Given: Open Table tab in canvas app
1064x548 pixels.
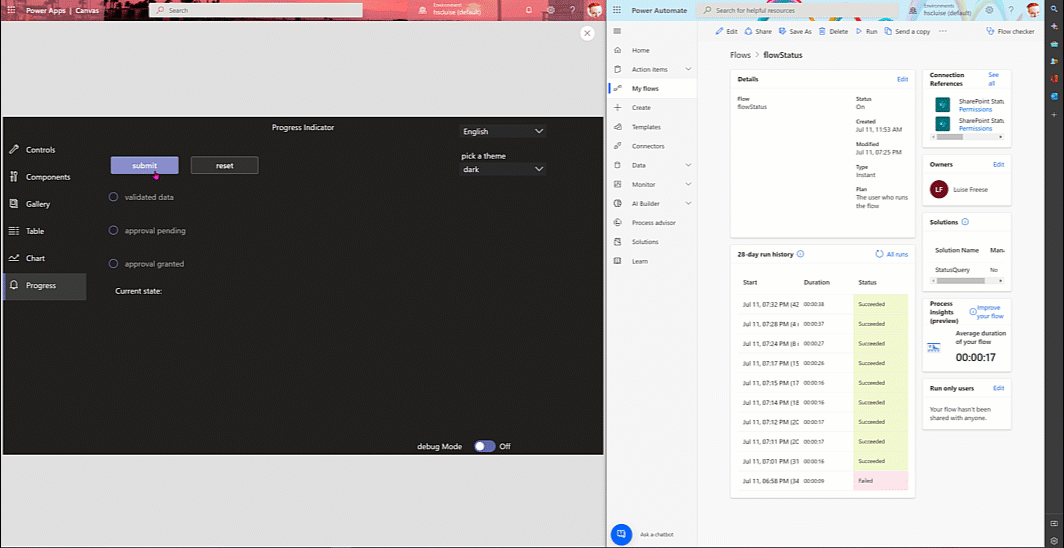Looking at the screenshot, I should pyautogui.click(x=45, y=231).
